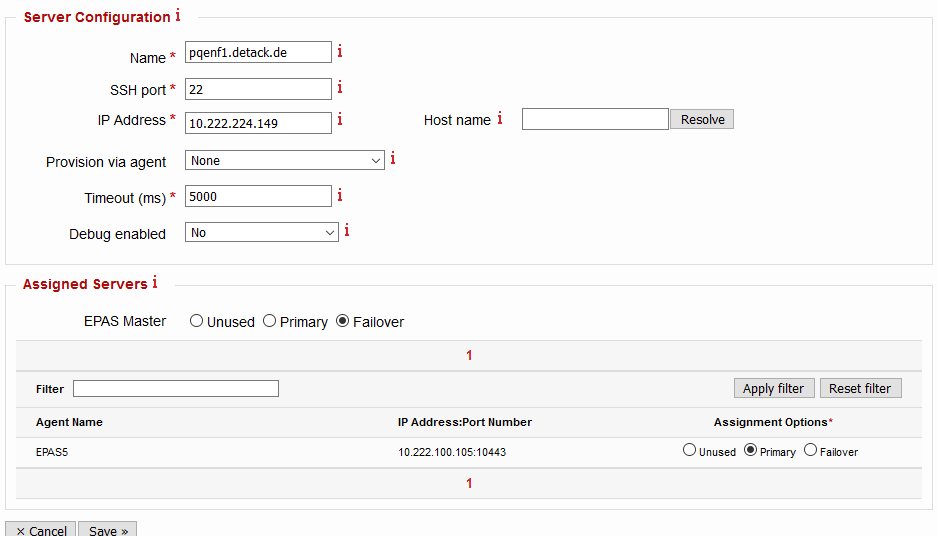Screen dimensions: 937x536
Task: Click the Reset filter button
Action: point(860,388)
